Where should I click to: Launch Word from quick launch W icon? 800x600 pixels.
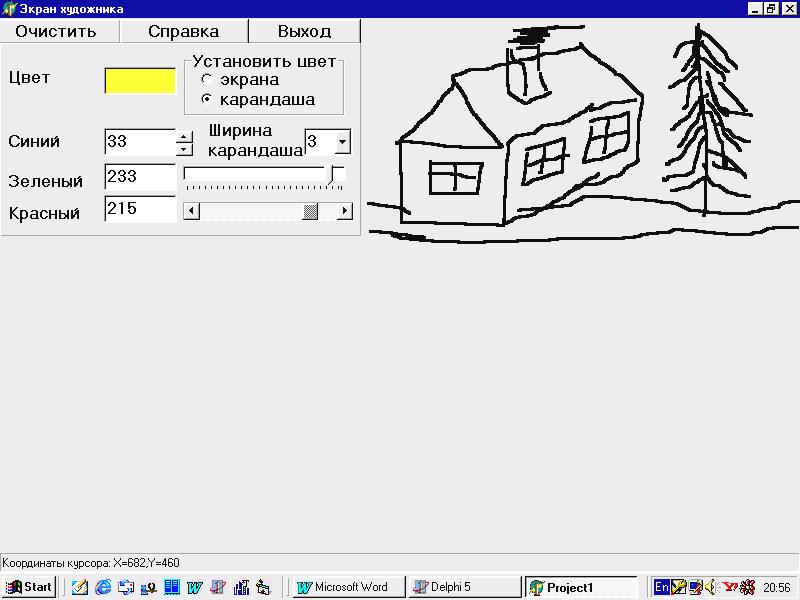tap(194, 587)
